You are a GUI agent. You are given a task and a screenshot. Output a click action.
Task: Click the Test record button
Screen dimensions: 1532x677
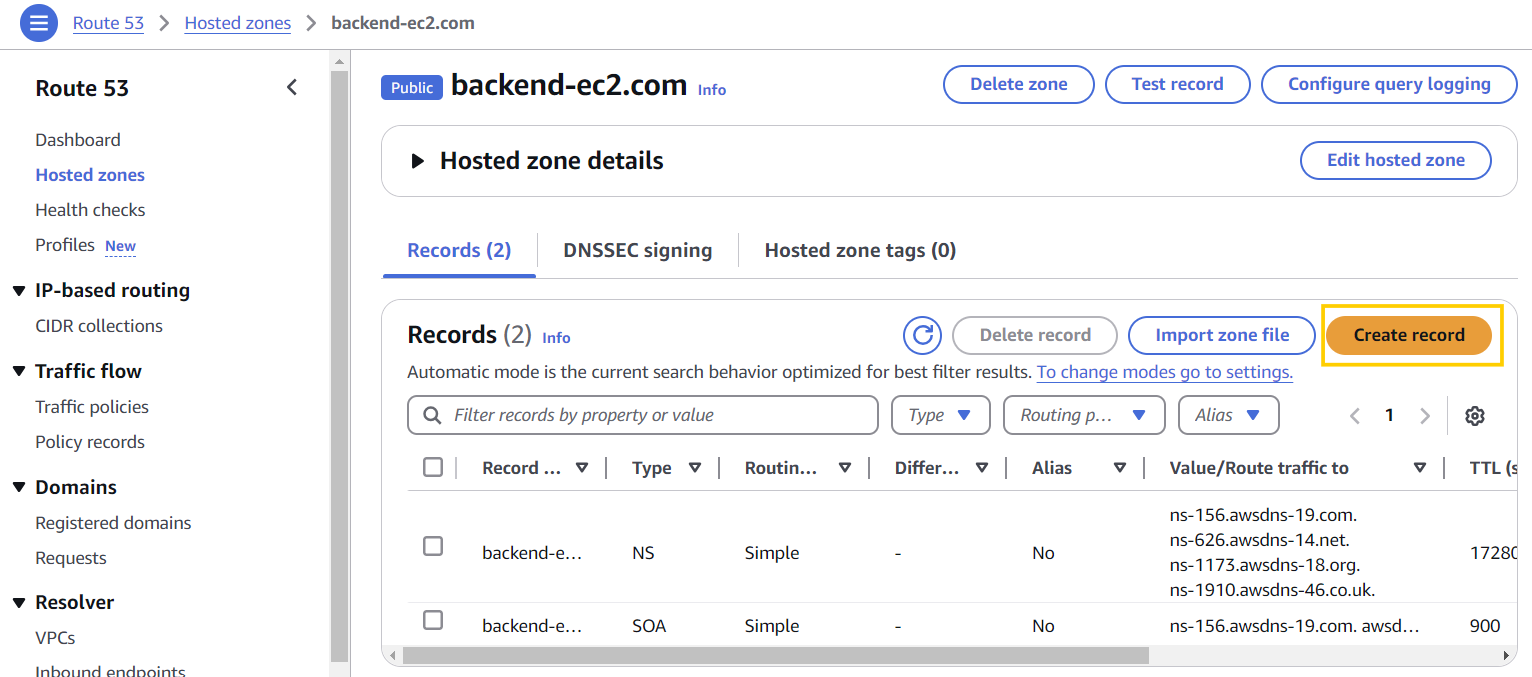(1177, 84)
